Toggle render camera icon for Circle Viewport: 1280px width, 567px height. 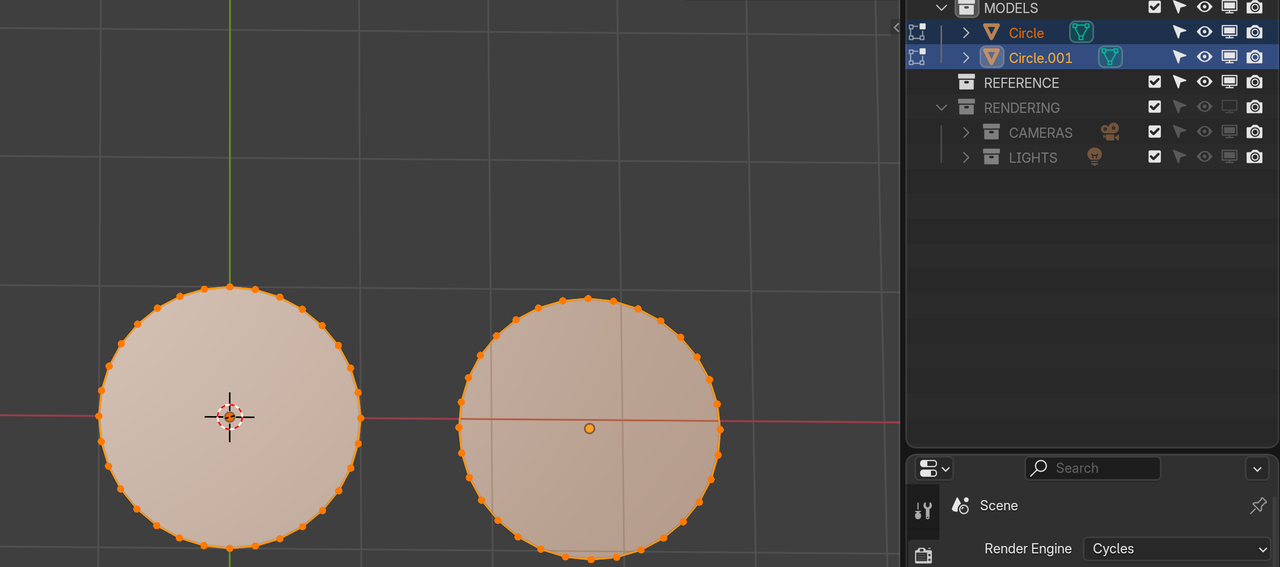[1254, 32]
